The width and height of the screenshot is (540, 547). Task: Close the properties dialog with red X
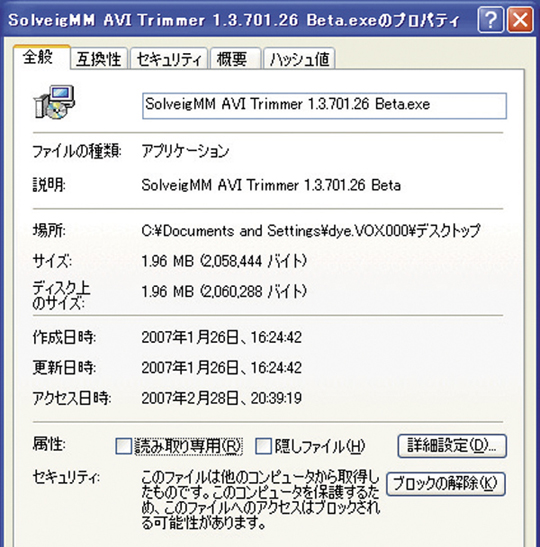coord(520,20)
